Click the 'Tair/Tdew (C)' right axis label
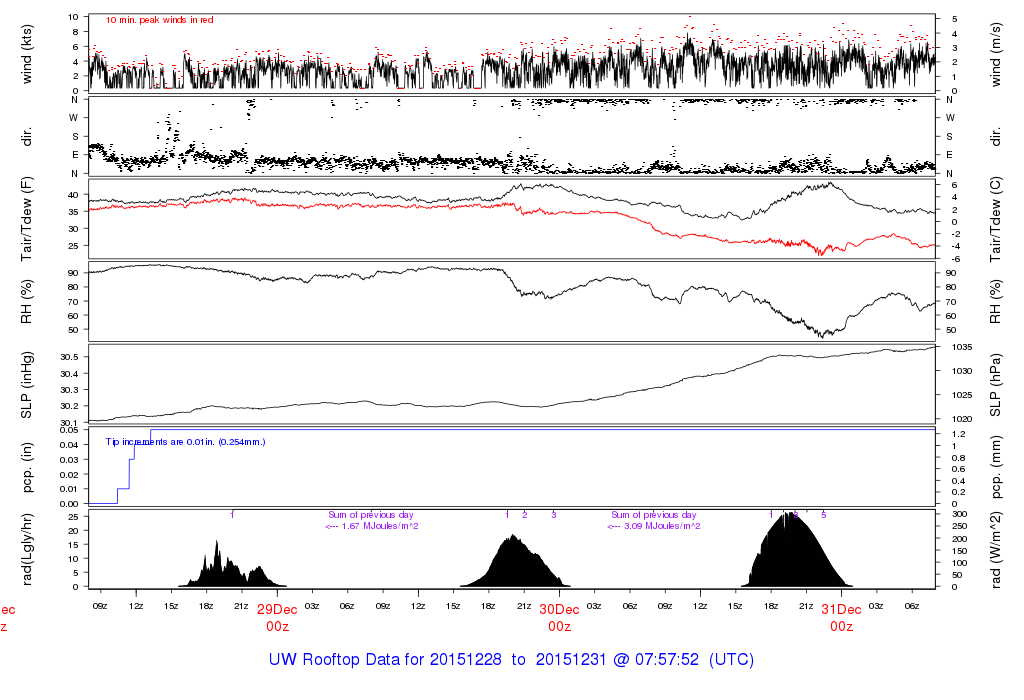The width and height of the screenshot is (1024, 700). point(997,219)
